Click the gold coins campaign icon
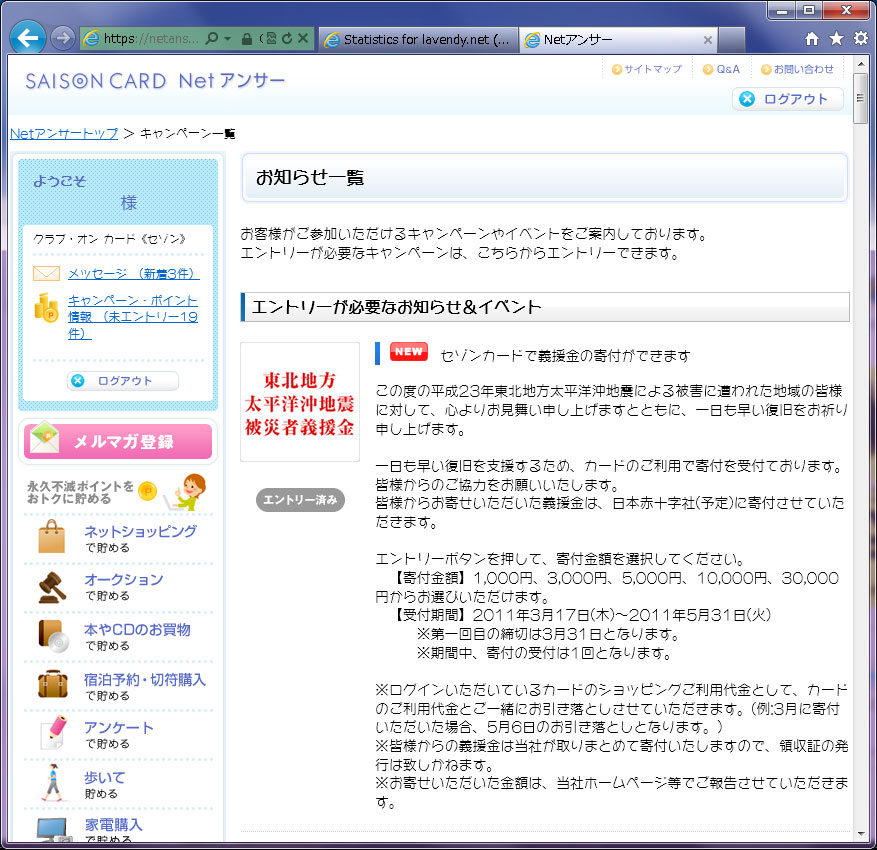 click(x=46, y=308)
